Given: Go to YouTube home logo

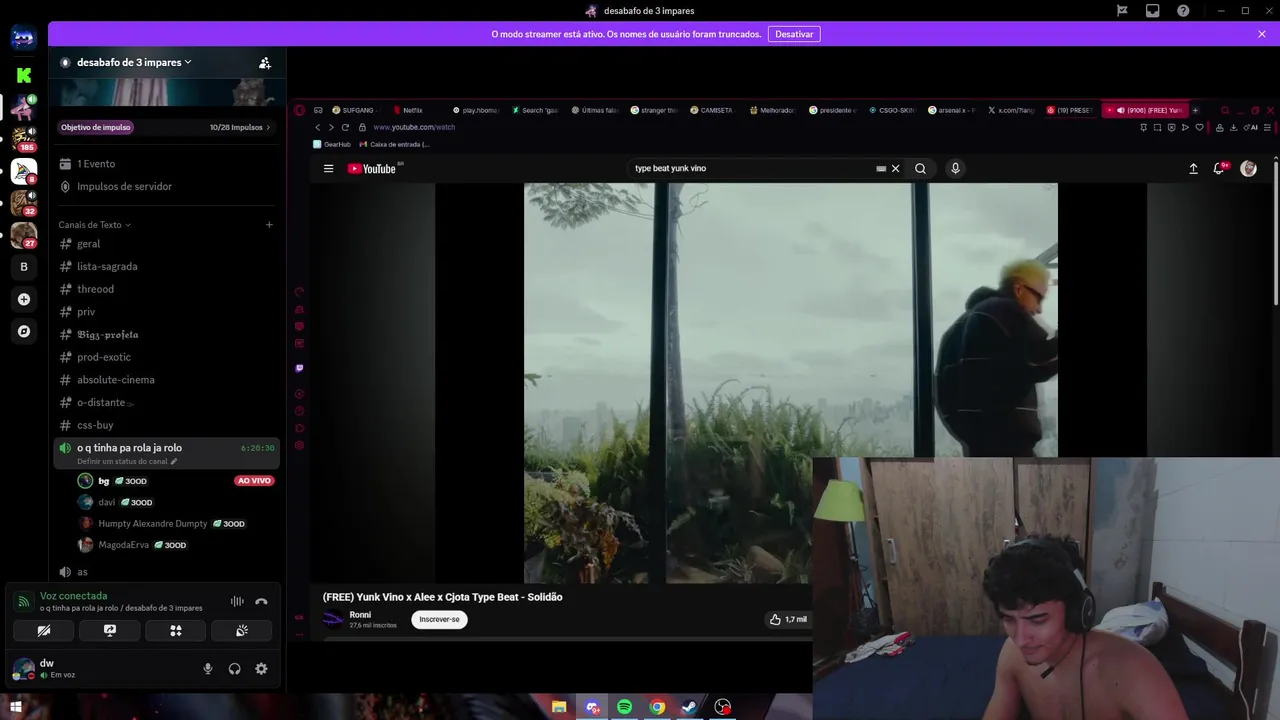Looking at the screenshot, I should pos(373,168).
